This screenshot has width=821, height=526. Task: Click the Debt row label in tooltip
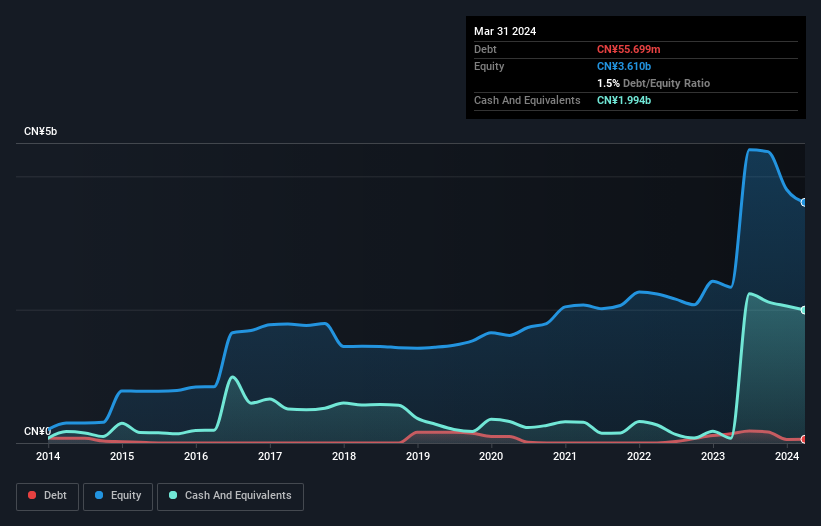485,49
